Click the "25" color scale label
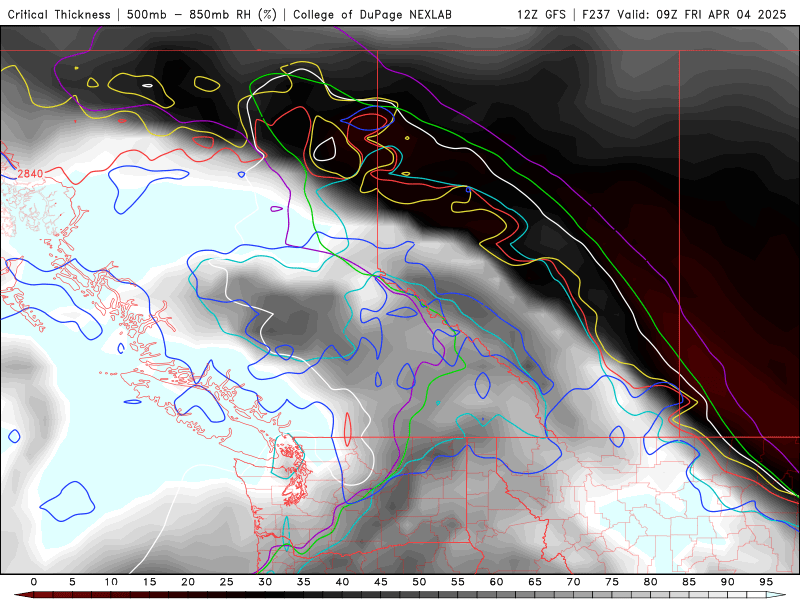This screenshot has height=600, width=800. tap(227, 582)
